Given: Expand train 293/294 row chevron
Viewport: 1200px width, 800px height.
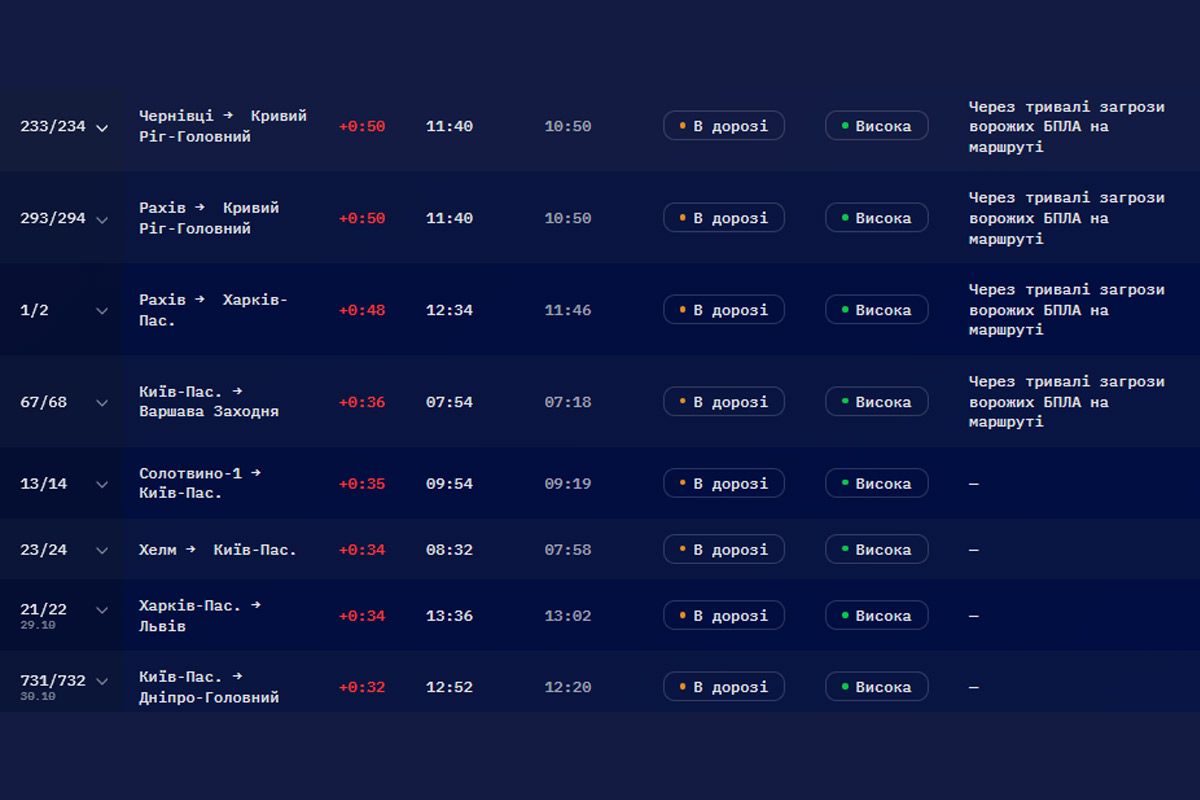Looking at the screenshot, I should [x=101, y=219].
